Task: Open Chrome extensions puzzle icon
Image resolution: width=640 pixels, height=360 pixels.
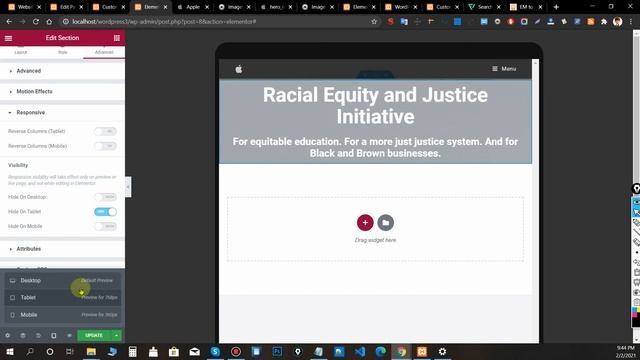Action: [x=604, y=22]
